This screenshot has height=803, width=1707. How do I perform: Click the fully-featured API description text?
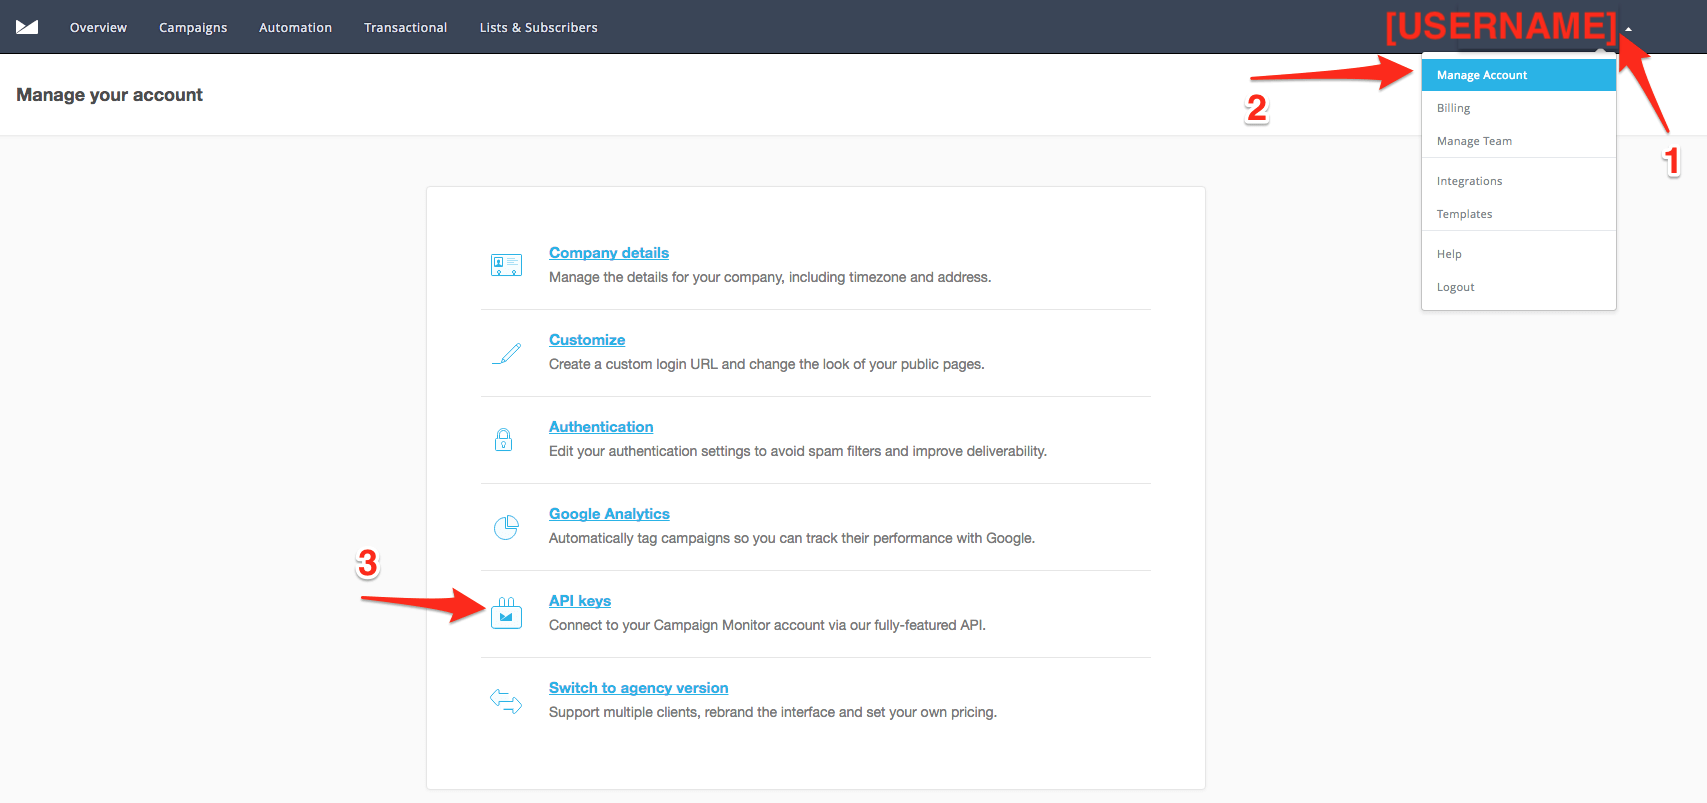pyautogui.click(x=767, y=625)
